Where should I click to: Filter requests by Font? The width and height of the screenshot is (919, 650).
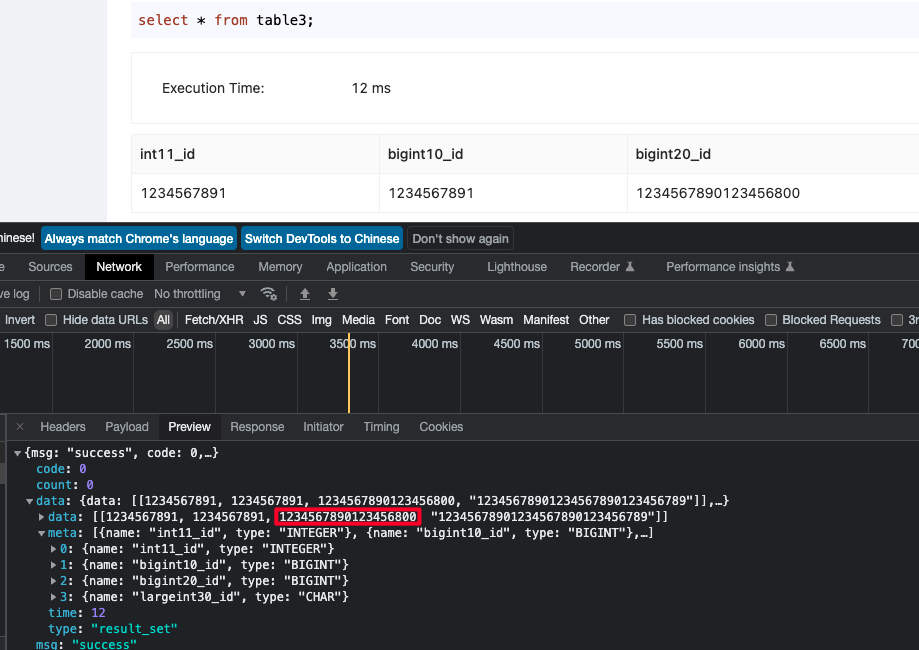coord(397,320)
